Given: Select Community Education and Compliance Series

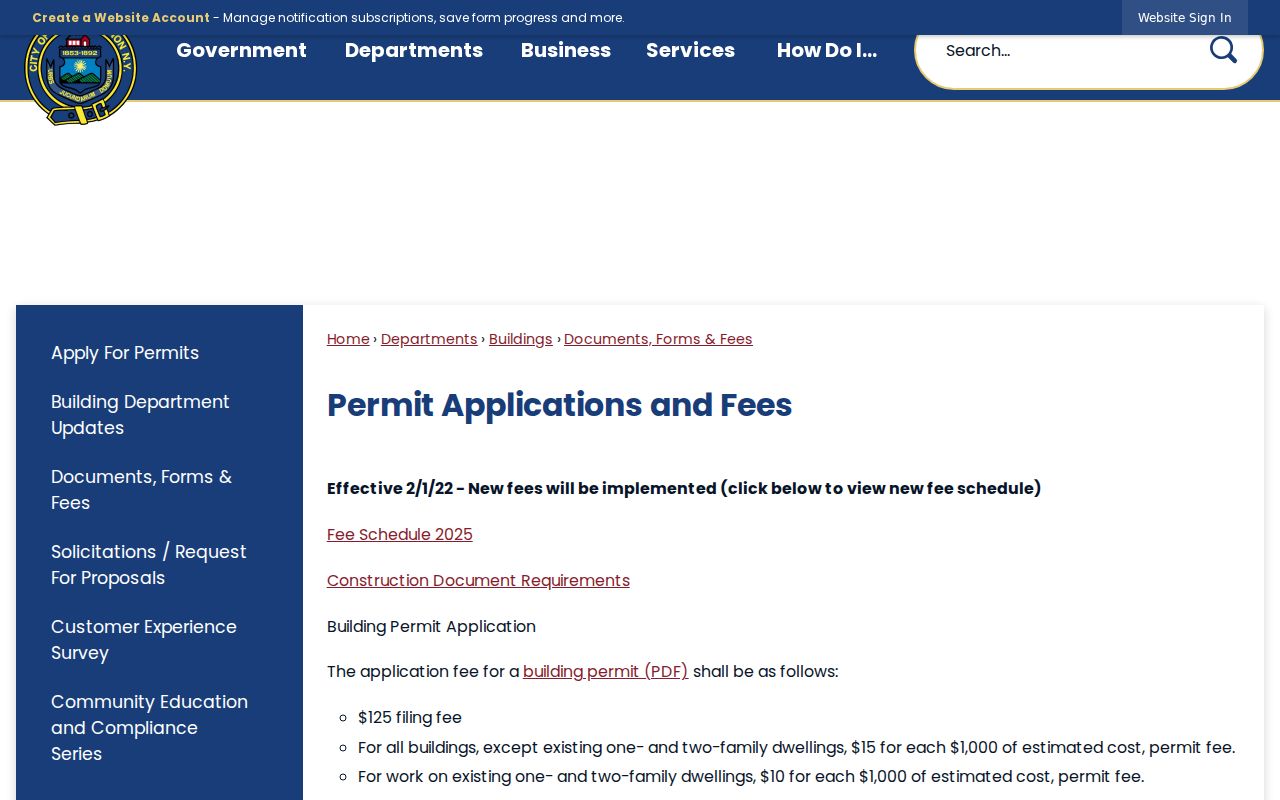Looking at the screenshot, I should (149, 728).
